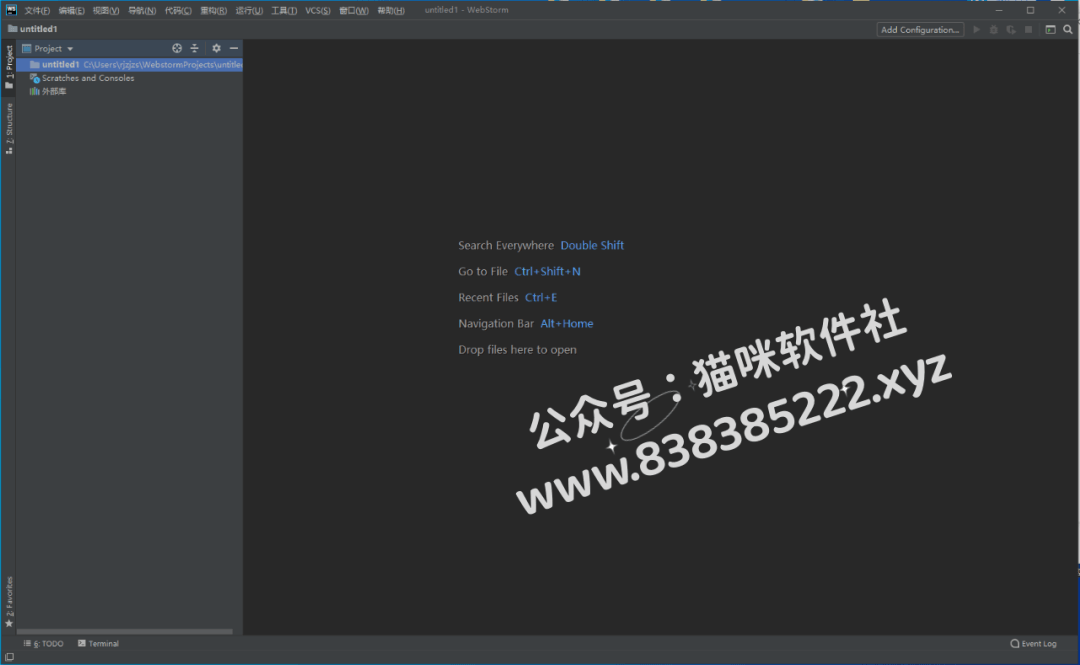The image size is (1080, 665).
Task: Click the Double Shift shortcut hint
Action: [592, 245]
